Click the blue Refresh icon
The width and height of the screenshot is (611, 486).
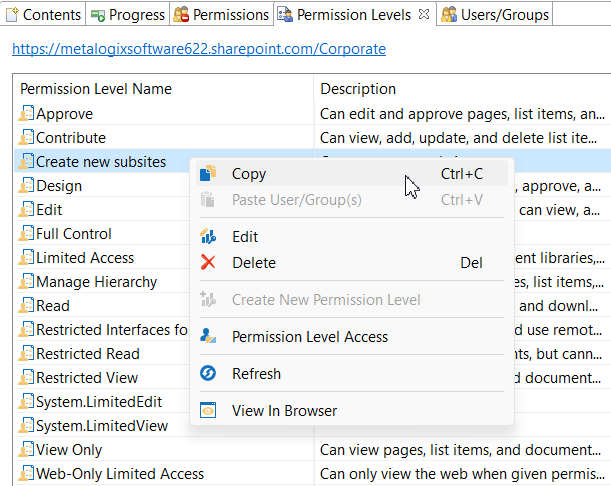point(208,374)
